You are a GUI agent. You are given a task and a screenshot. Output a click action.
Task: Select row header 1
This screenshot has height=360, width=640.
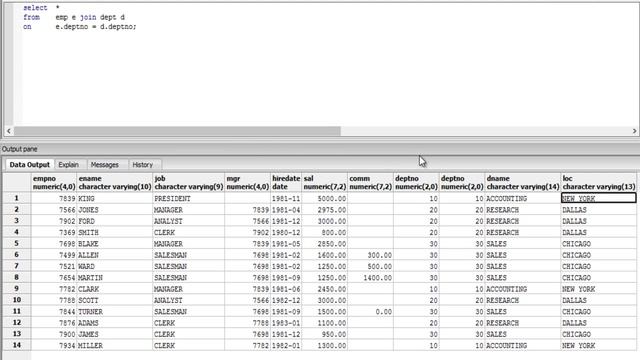click(17, 198)
